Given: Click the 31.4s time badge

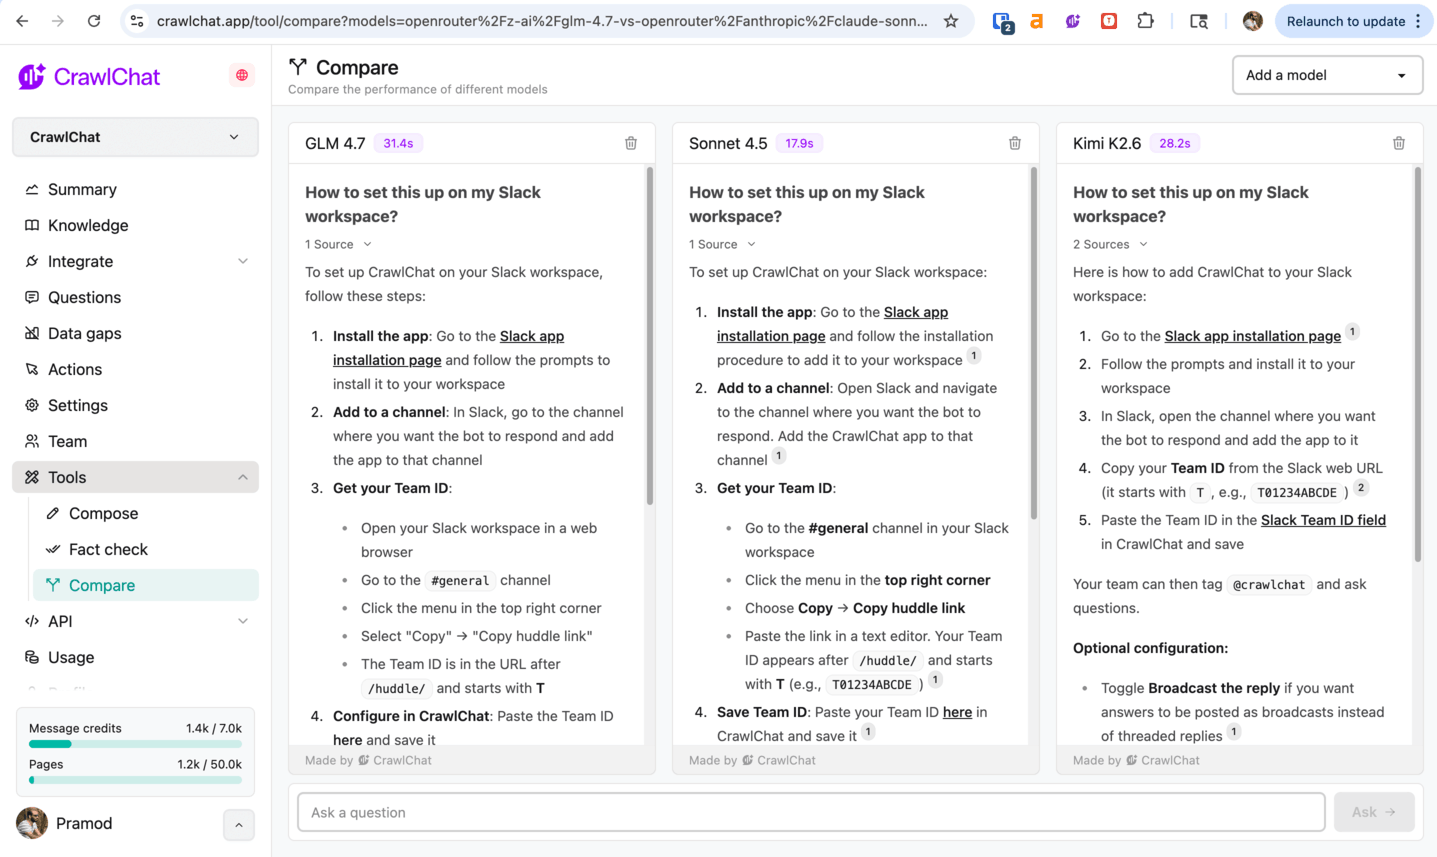Looking at the screenshot, I should pos(398,143).
